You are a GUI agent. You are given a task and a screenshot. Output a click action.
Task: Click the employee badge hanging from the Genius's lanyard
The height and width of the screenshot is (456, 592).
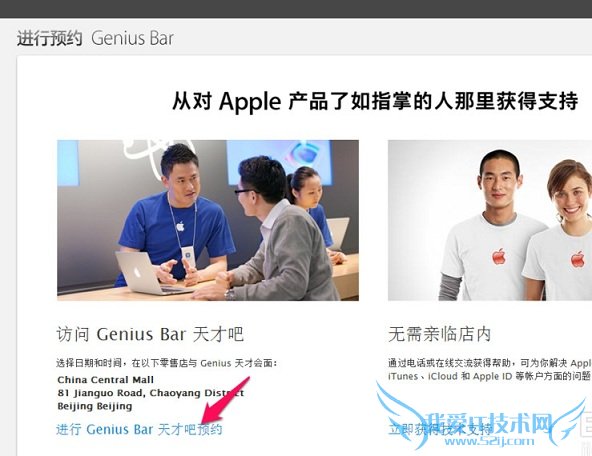tap(188, 256)
